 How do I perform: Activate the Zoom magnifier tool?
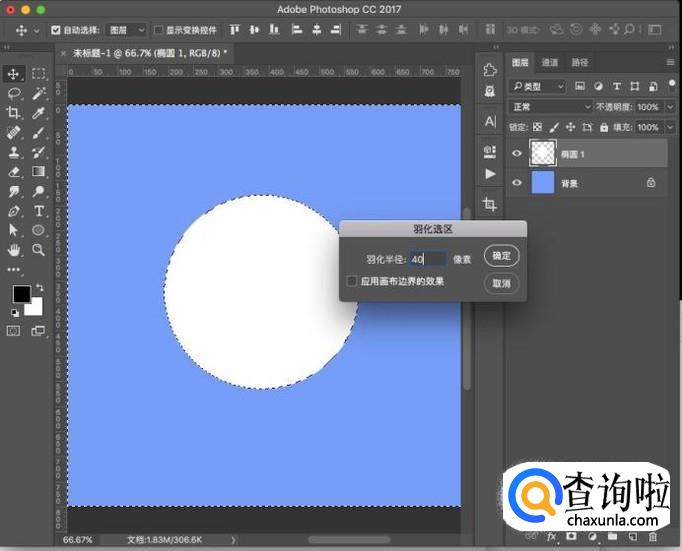point(39,250)
